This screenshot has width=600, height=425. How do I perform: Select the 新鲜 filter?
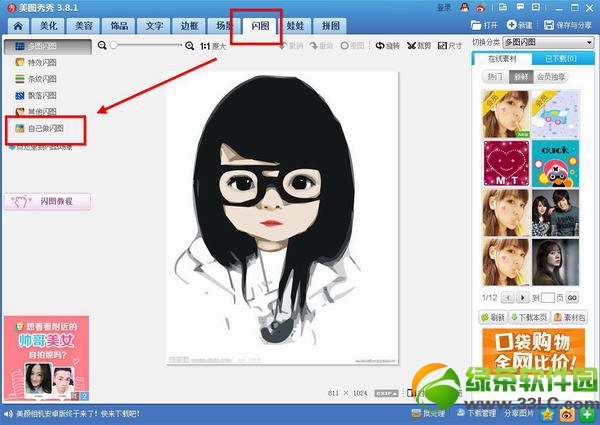click(521, 77)
